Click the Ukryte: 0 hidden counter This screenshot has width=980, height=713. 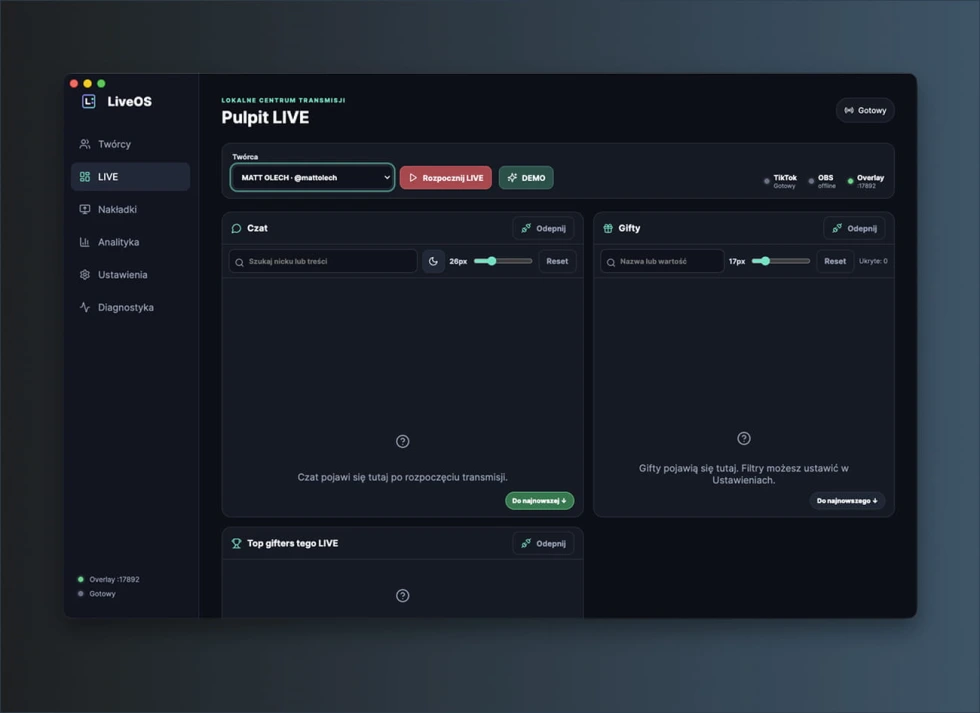[873, 261]
